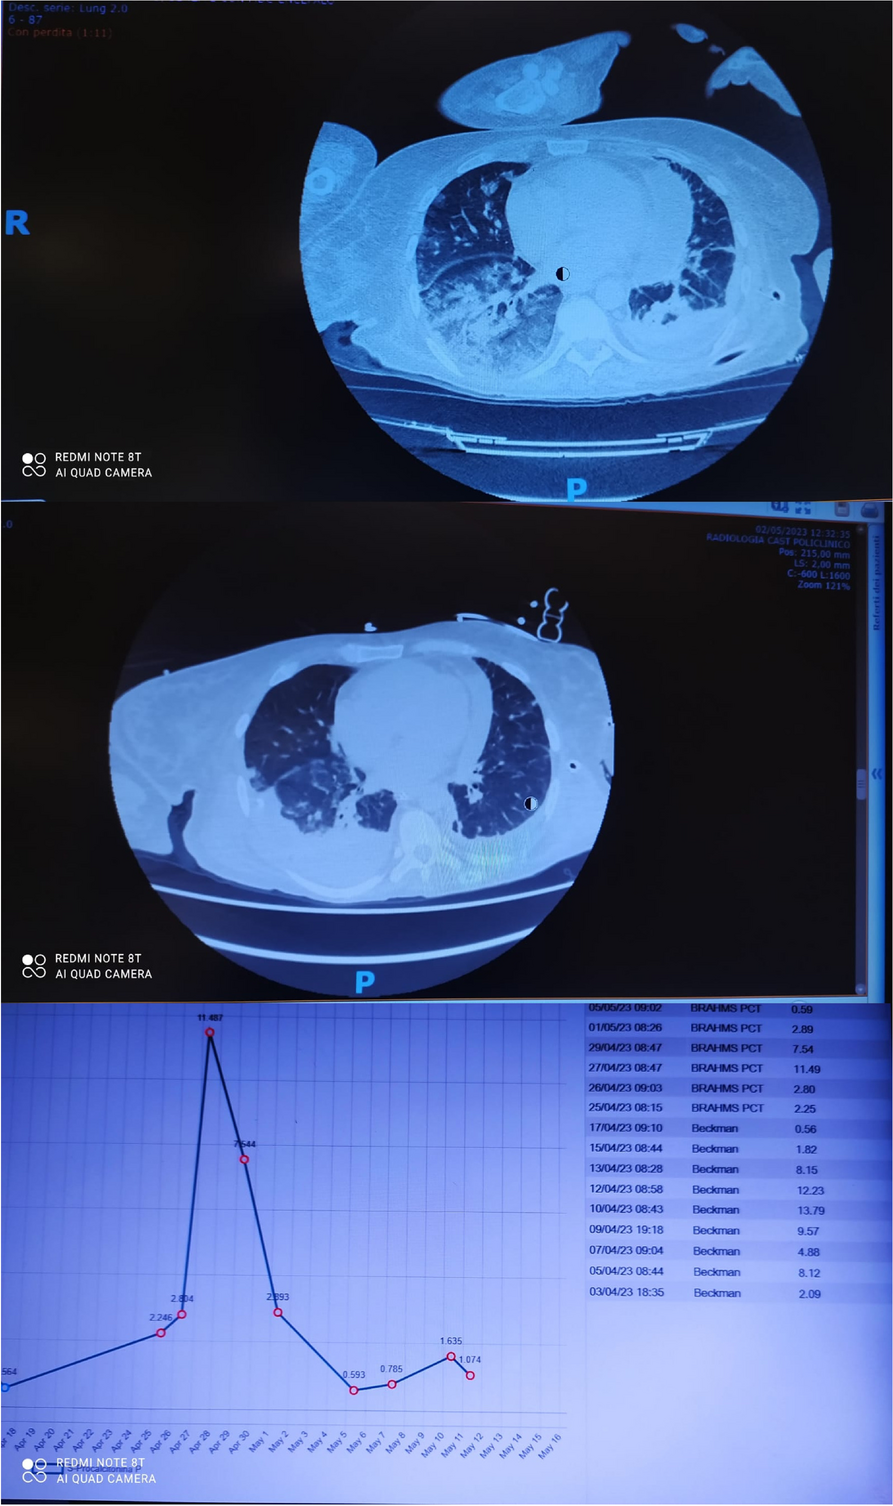
Task: Select the row dated 26/04/23 09:03
Action: pos(737,1088)
